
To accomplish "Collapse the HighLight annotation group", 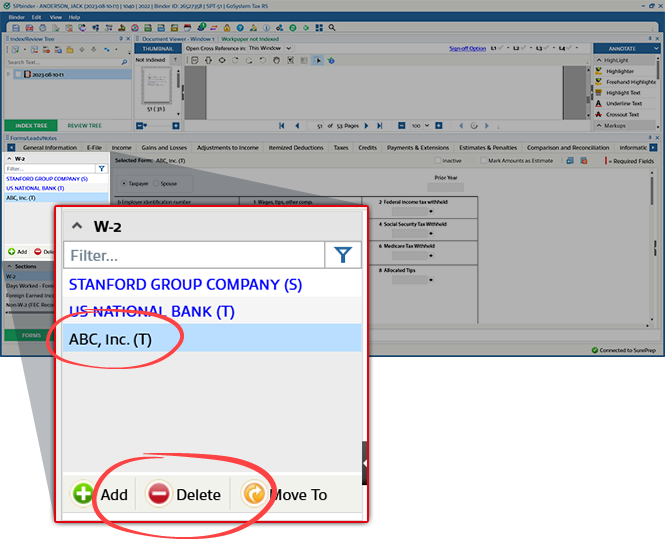I will 599,60.
